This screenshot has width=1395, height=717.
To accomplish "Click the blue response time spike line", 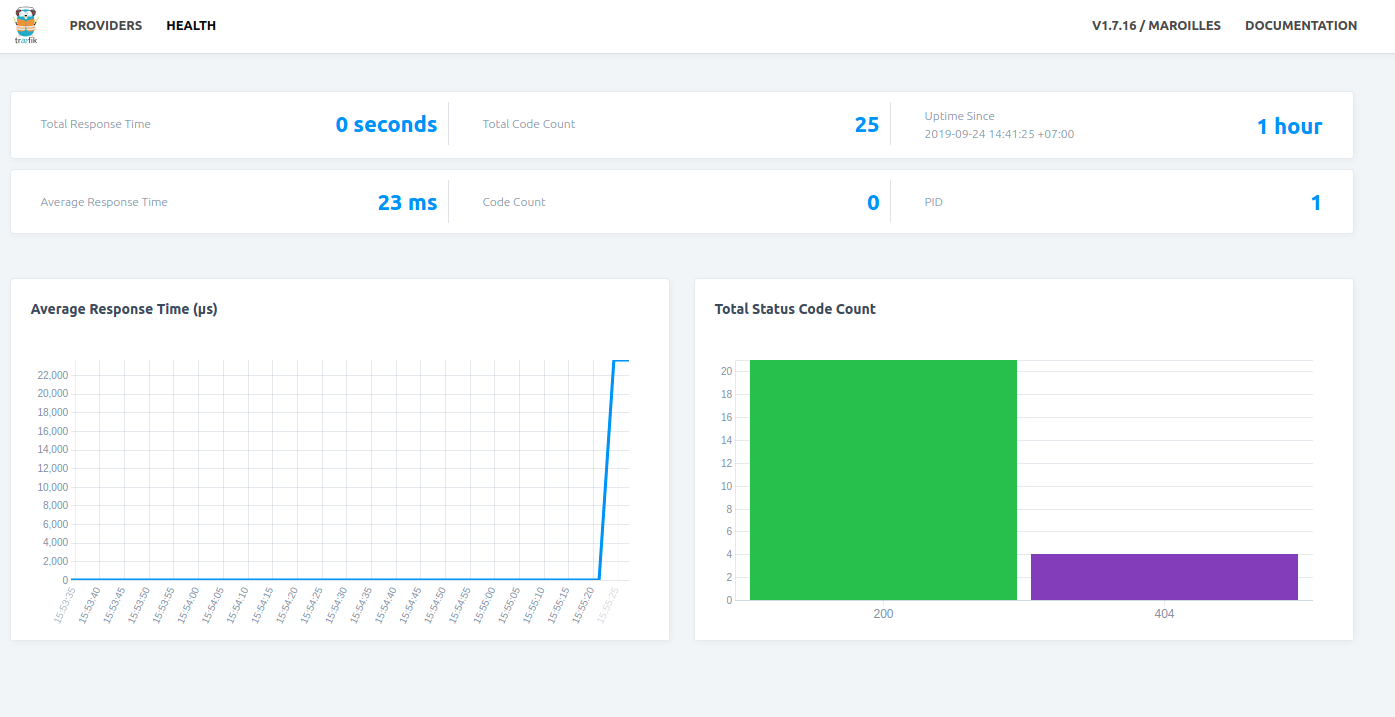I will tap(607, 470).
